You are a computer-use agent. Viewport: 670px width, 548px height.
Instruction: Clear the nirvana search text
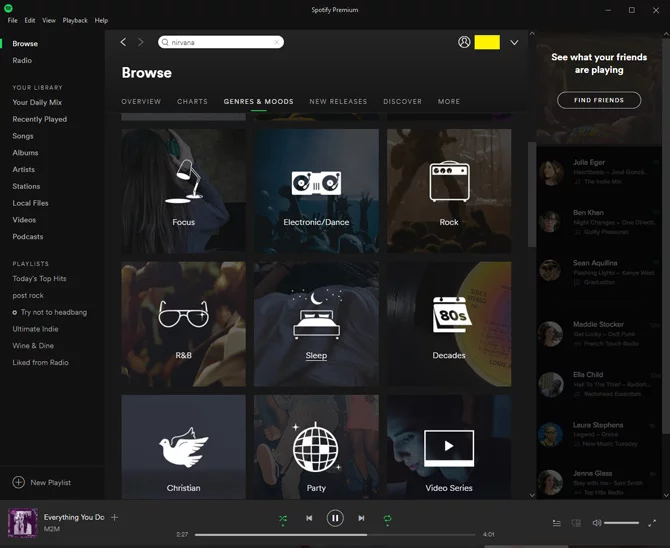[x=277, y=42]
